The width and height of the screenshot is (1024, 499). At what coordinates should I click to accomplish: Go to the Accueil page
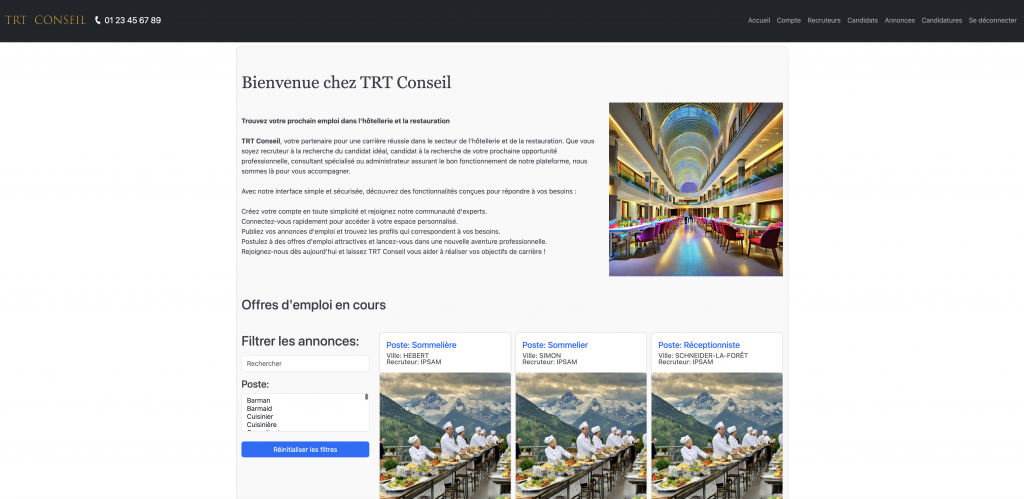[759, 20]
